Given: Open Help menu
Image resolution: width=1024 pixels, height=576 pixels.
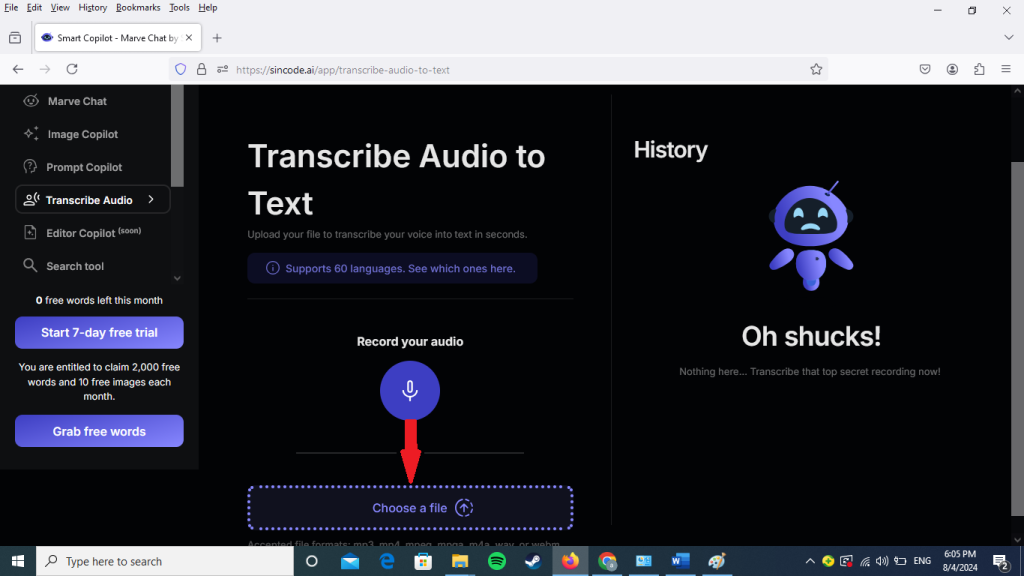Looking at the screenshot, I should pyautogui.click(x=208, y=8).
